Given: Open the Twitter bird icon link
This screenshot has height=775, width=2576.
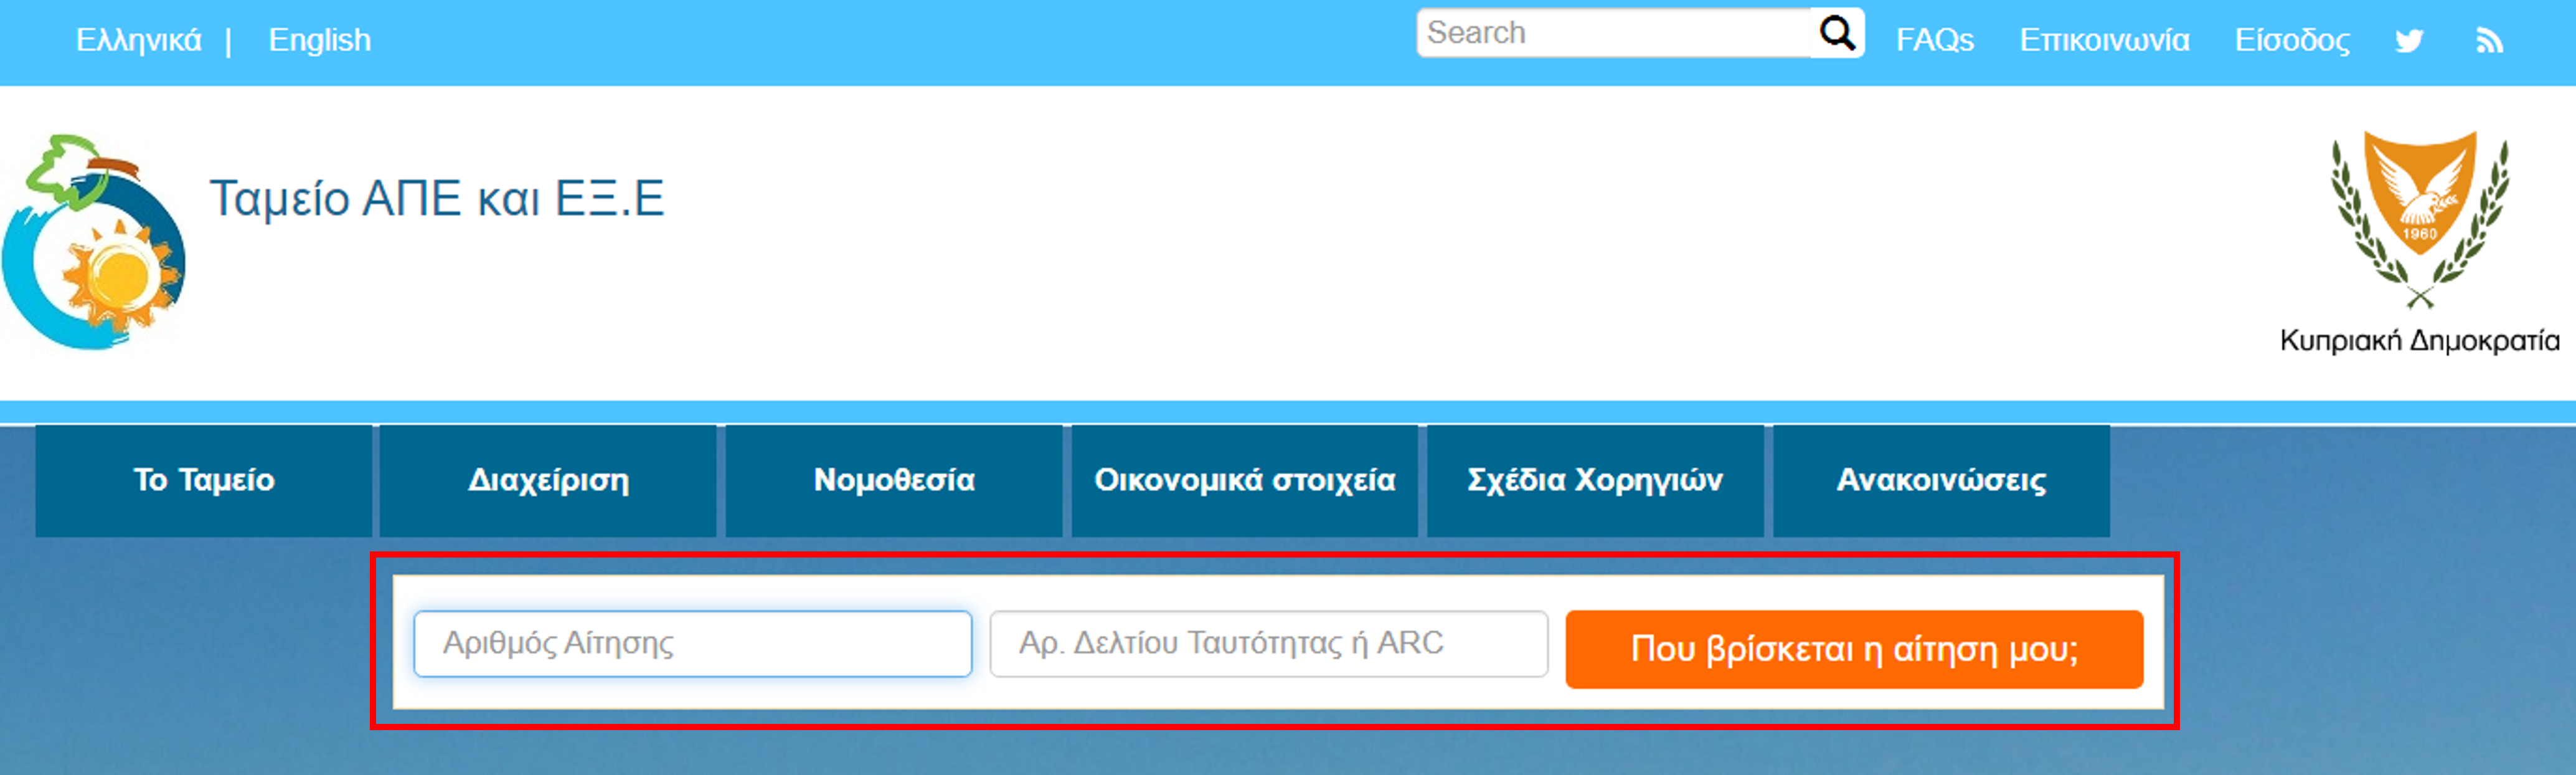Looking at the screenshot, I should pyautogui.click(x=2409, y=40).
